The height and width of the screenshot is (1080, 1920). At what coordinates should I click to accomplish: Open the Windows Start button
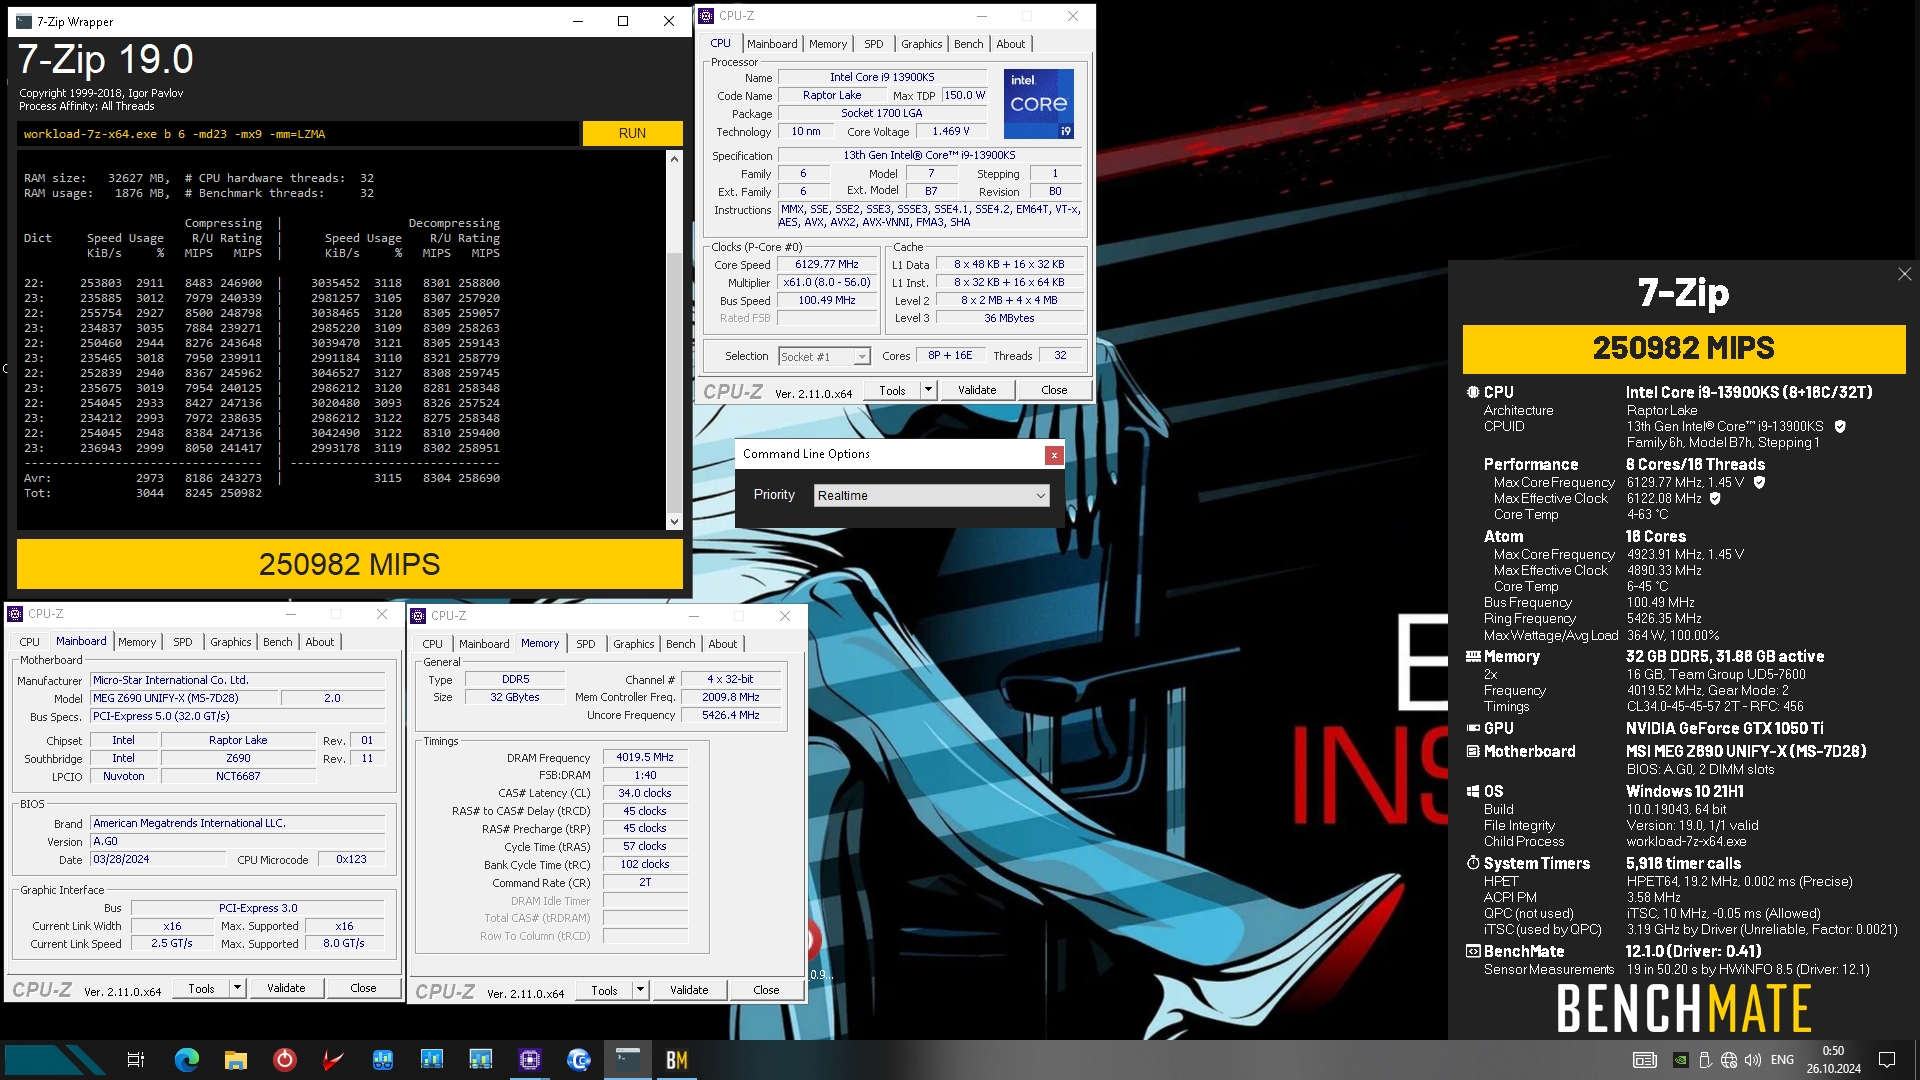point(54,1060)
